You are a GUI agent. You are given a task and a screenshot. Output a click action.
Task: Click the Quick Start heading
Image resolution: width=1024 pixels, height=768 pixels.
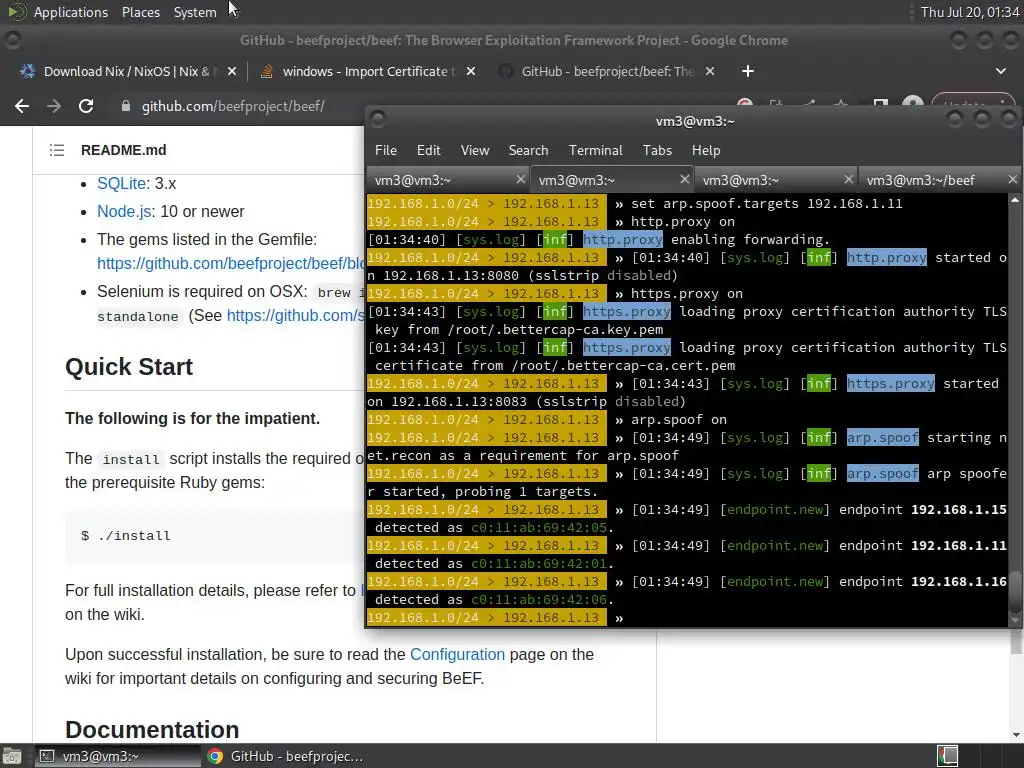coord(129,367)
